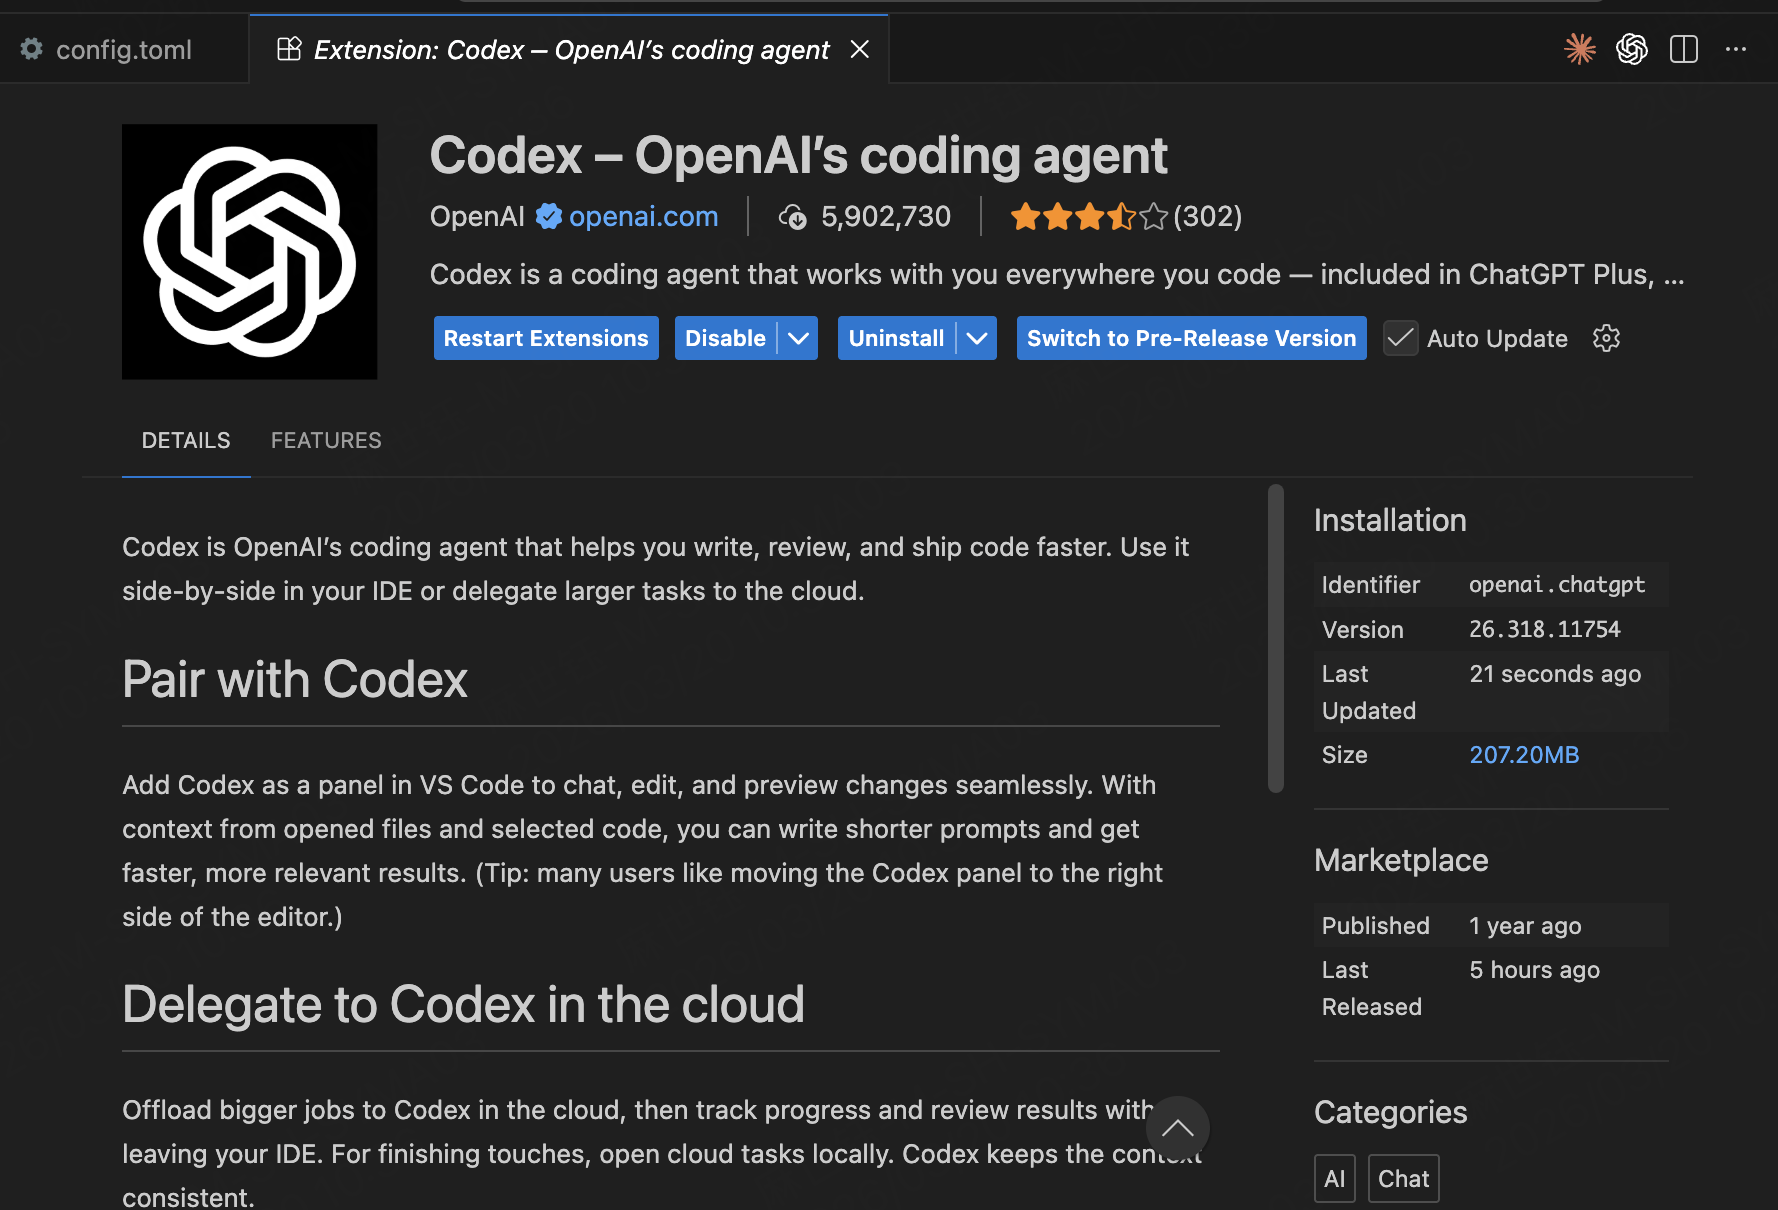Click the Disable button
The width and height of the screenshot is (1778, 1210).
pyautogui.click(x=725, y=338)
